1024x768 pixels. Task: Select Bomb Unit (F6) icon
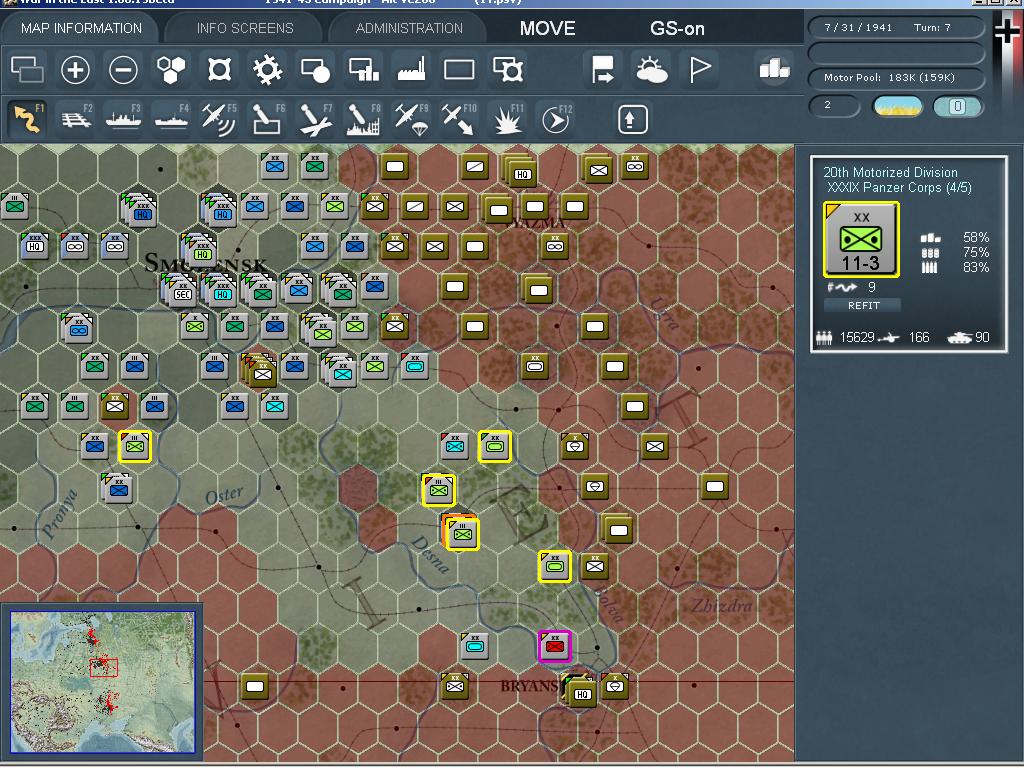pyautogui.click(x=267, y=119)
